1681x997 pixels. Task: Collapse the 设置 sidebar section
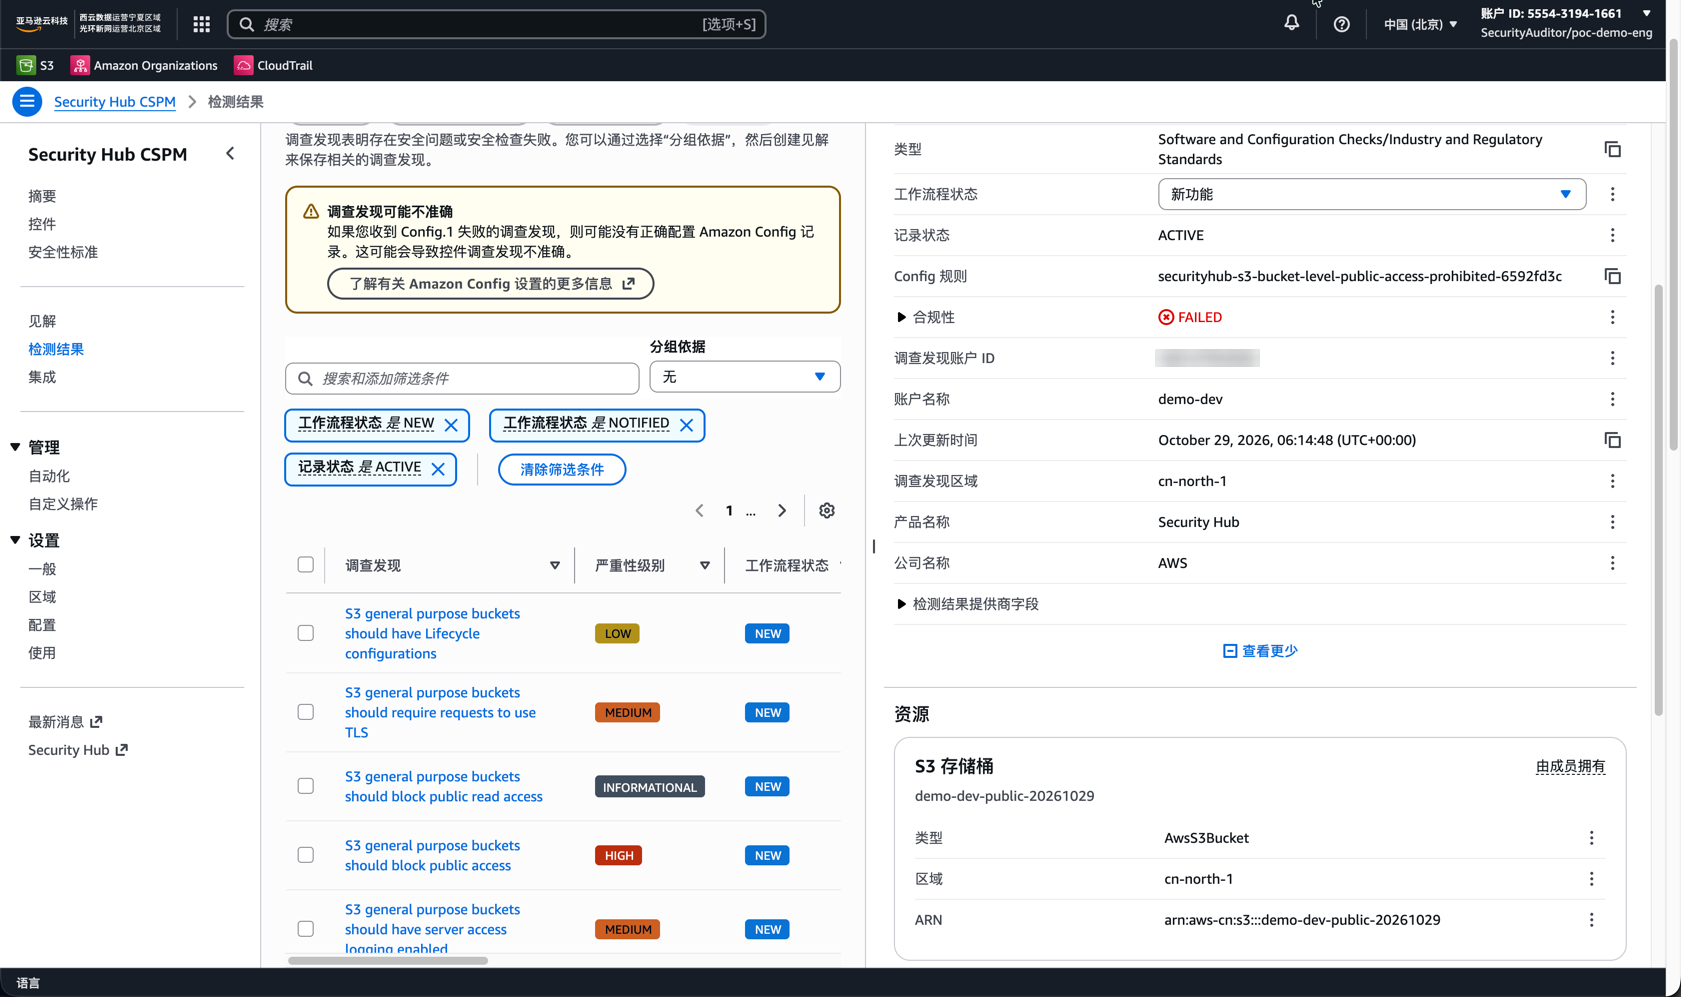(16, 540)
